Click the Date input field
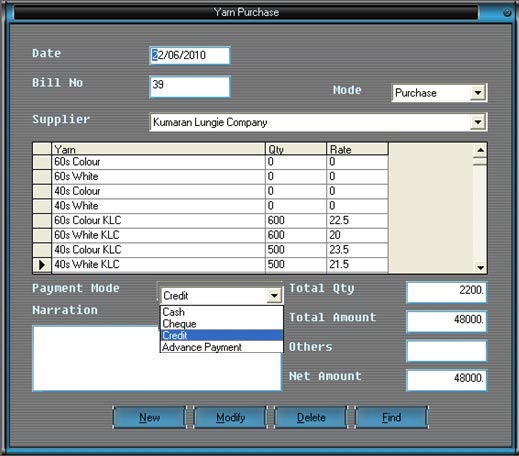 (190, 55)
